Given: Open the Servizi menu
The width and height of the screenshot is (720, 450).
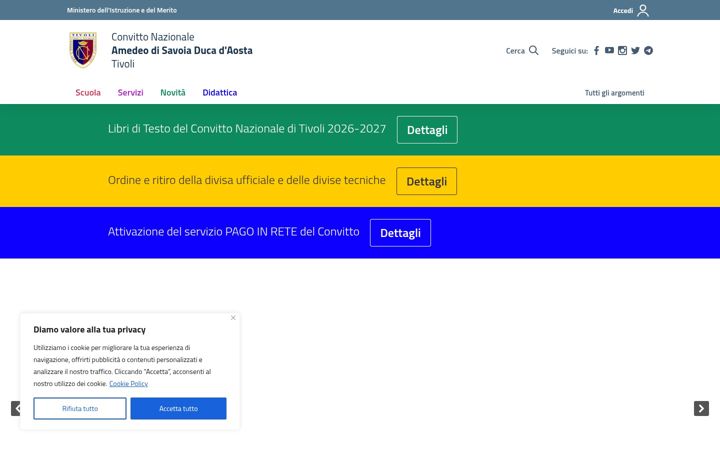Looking at the screenshot, I should tap(130, 93).
